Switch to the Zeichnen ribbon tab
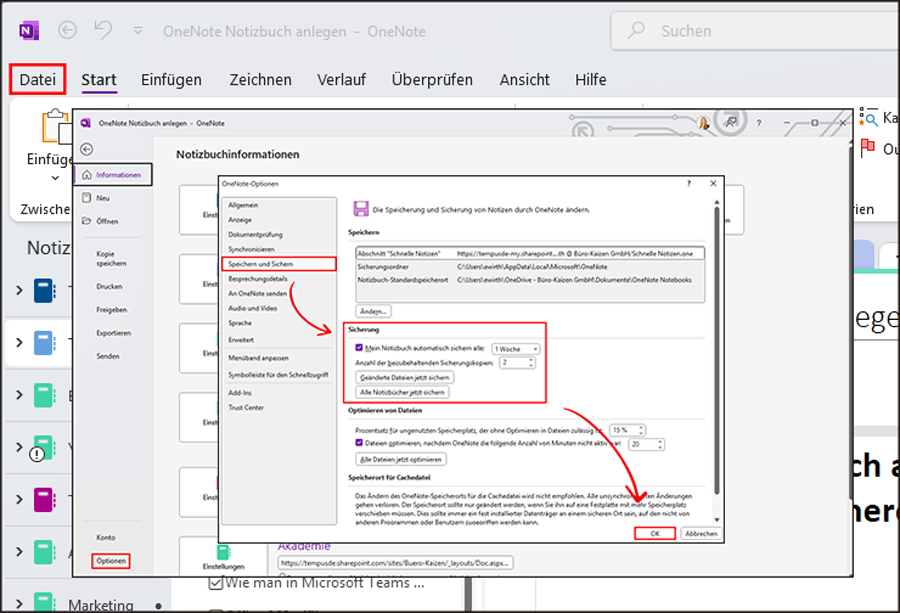Image resolution: width=900 pixels, height=613 pixels. 261,79
